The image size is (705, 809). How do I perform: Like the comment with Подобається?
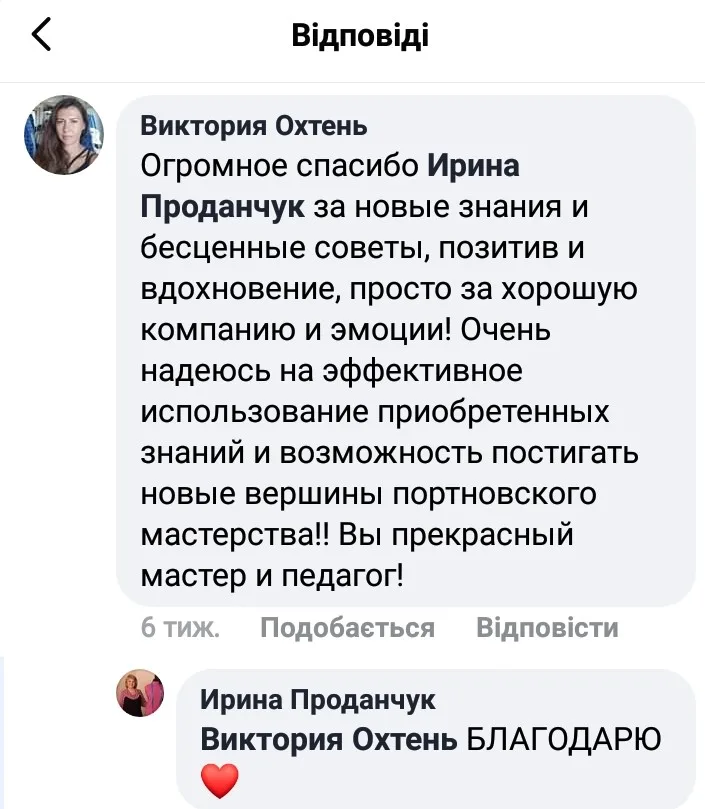(347, 628)
